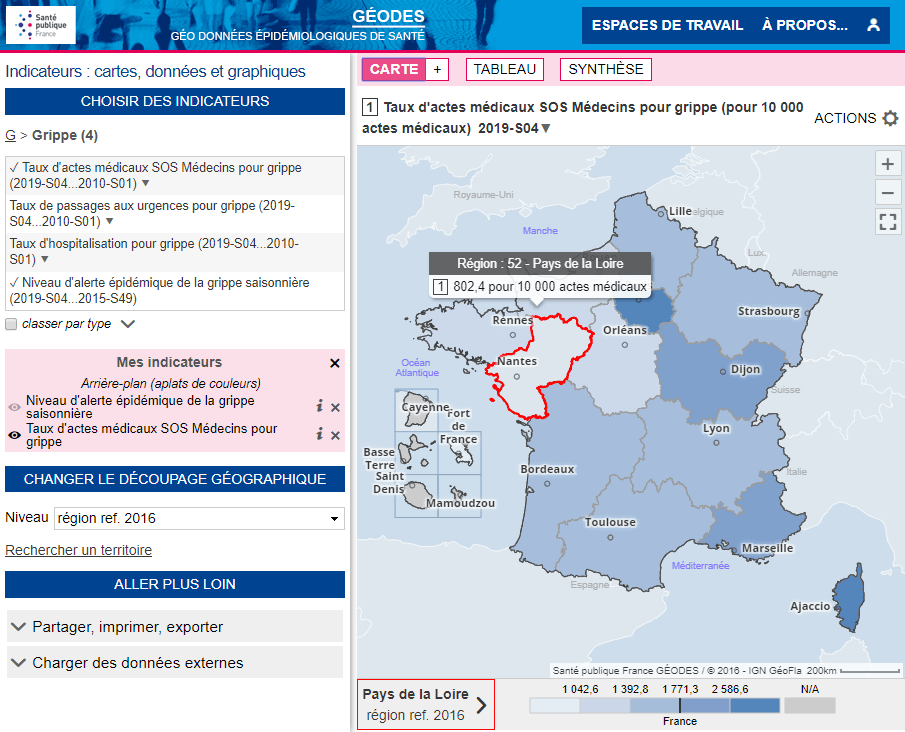Click the legend swatch between 1 042,6 and 1 392,8
This screenshot has height=732, width=905.
604,705
